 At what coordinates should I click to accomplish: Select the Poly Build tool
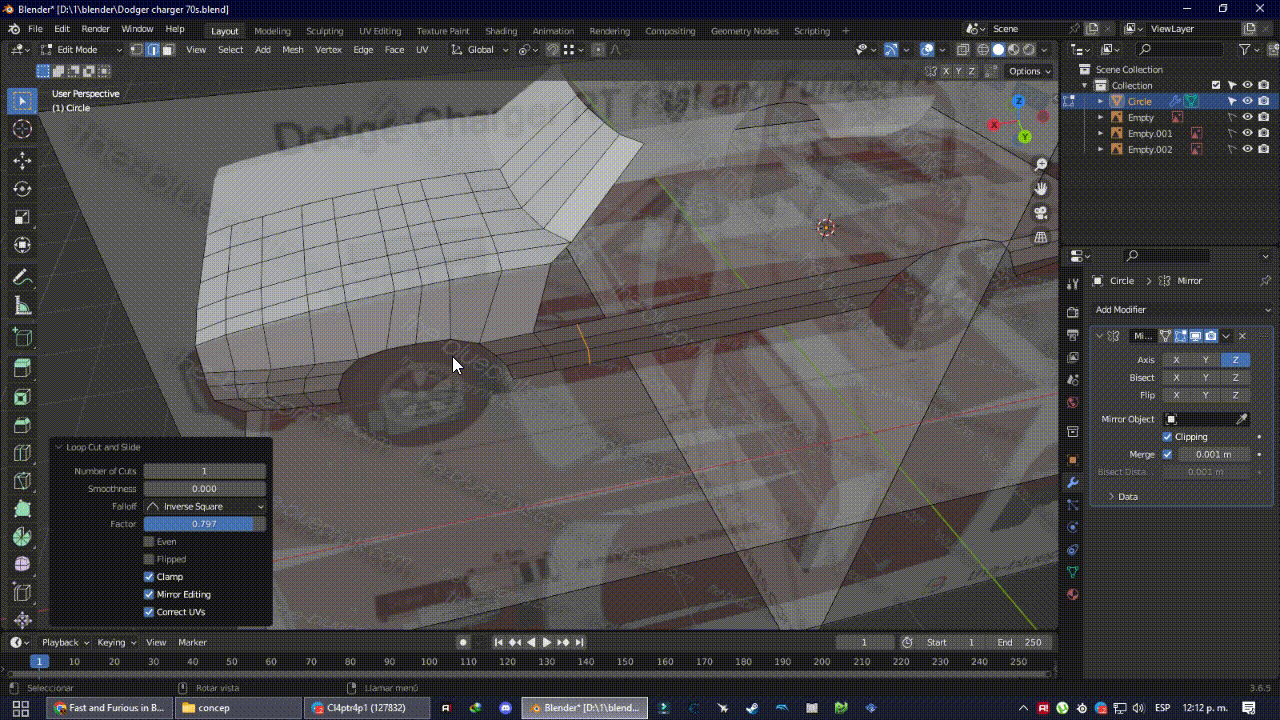[22, 509]
